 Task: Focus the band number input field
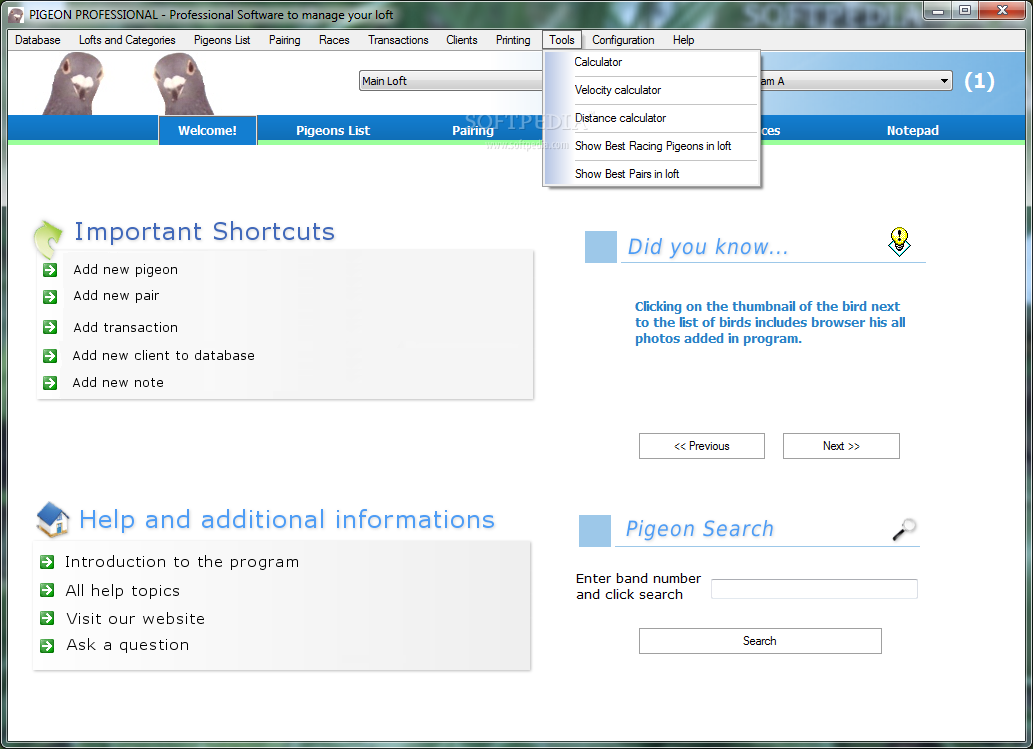tap(814, 589)
